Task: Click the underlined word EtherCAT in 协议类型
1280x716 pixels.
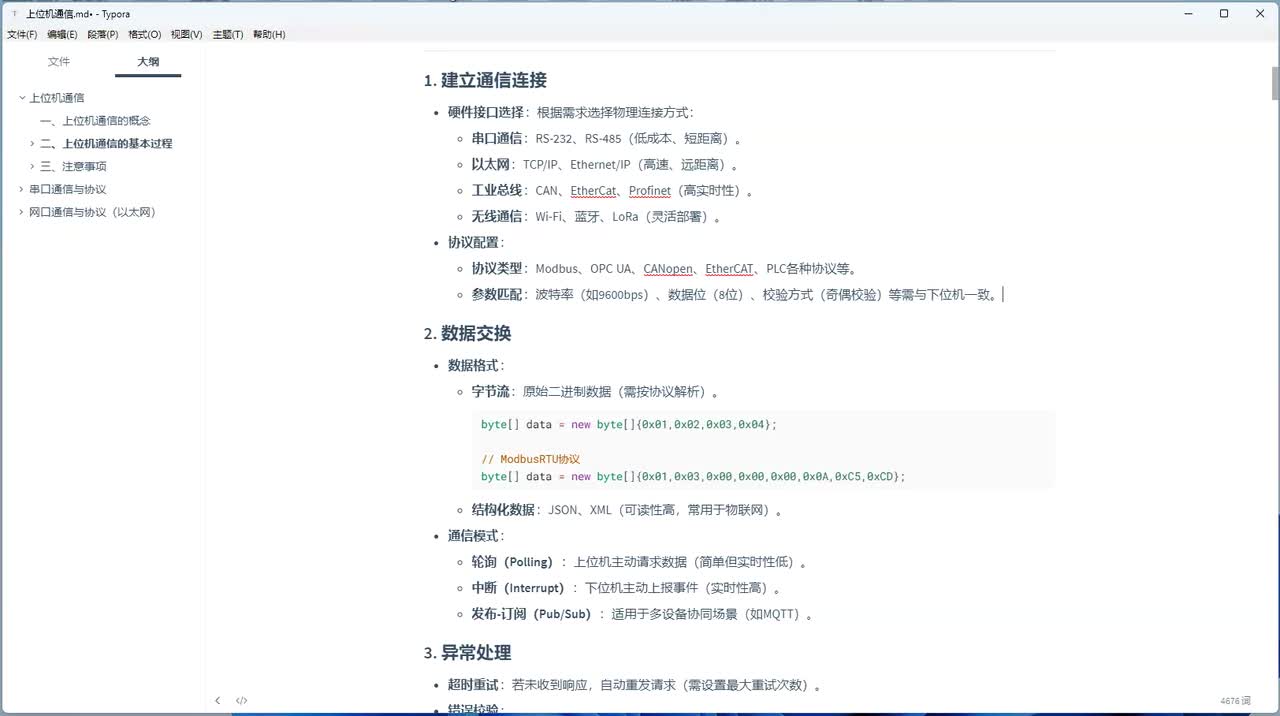Action: coord(729,269)
